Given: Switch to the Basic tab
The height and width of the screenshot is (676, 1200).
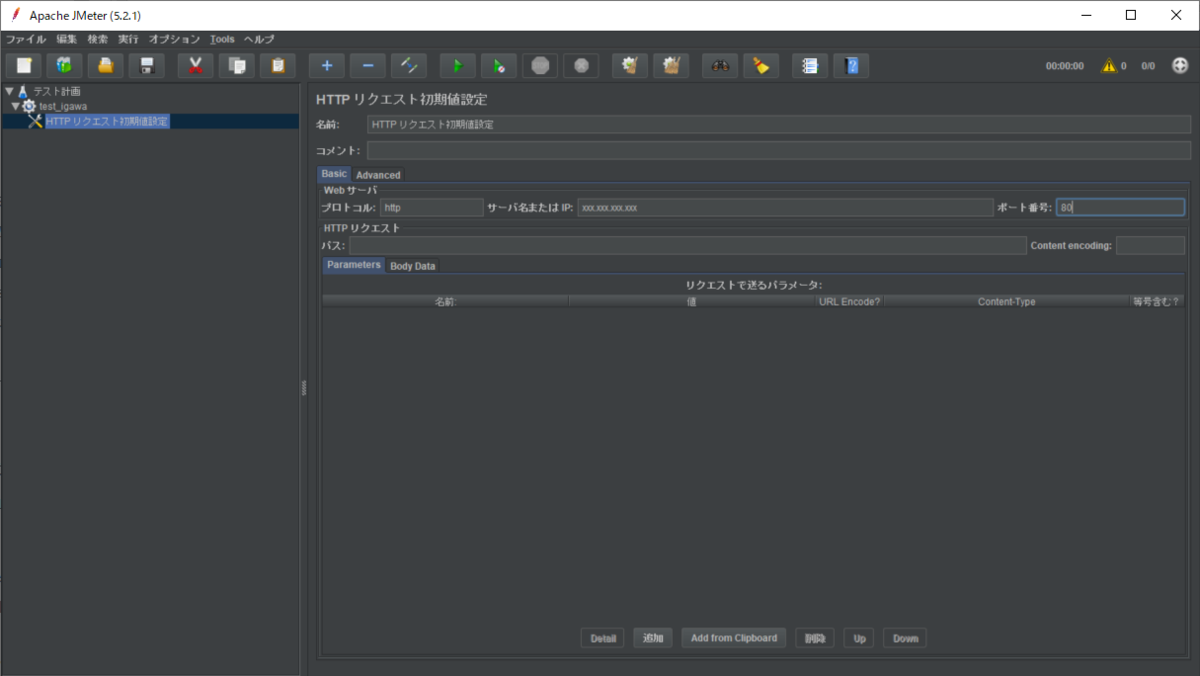Looking at the screenshot, I should click(x=334, y=174).
